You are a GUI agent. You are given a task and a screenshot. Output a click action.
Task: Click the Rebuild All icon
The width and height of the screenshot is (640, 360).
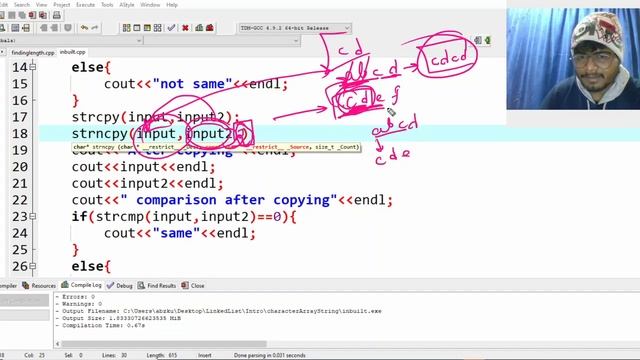[x=158, y=28]
